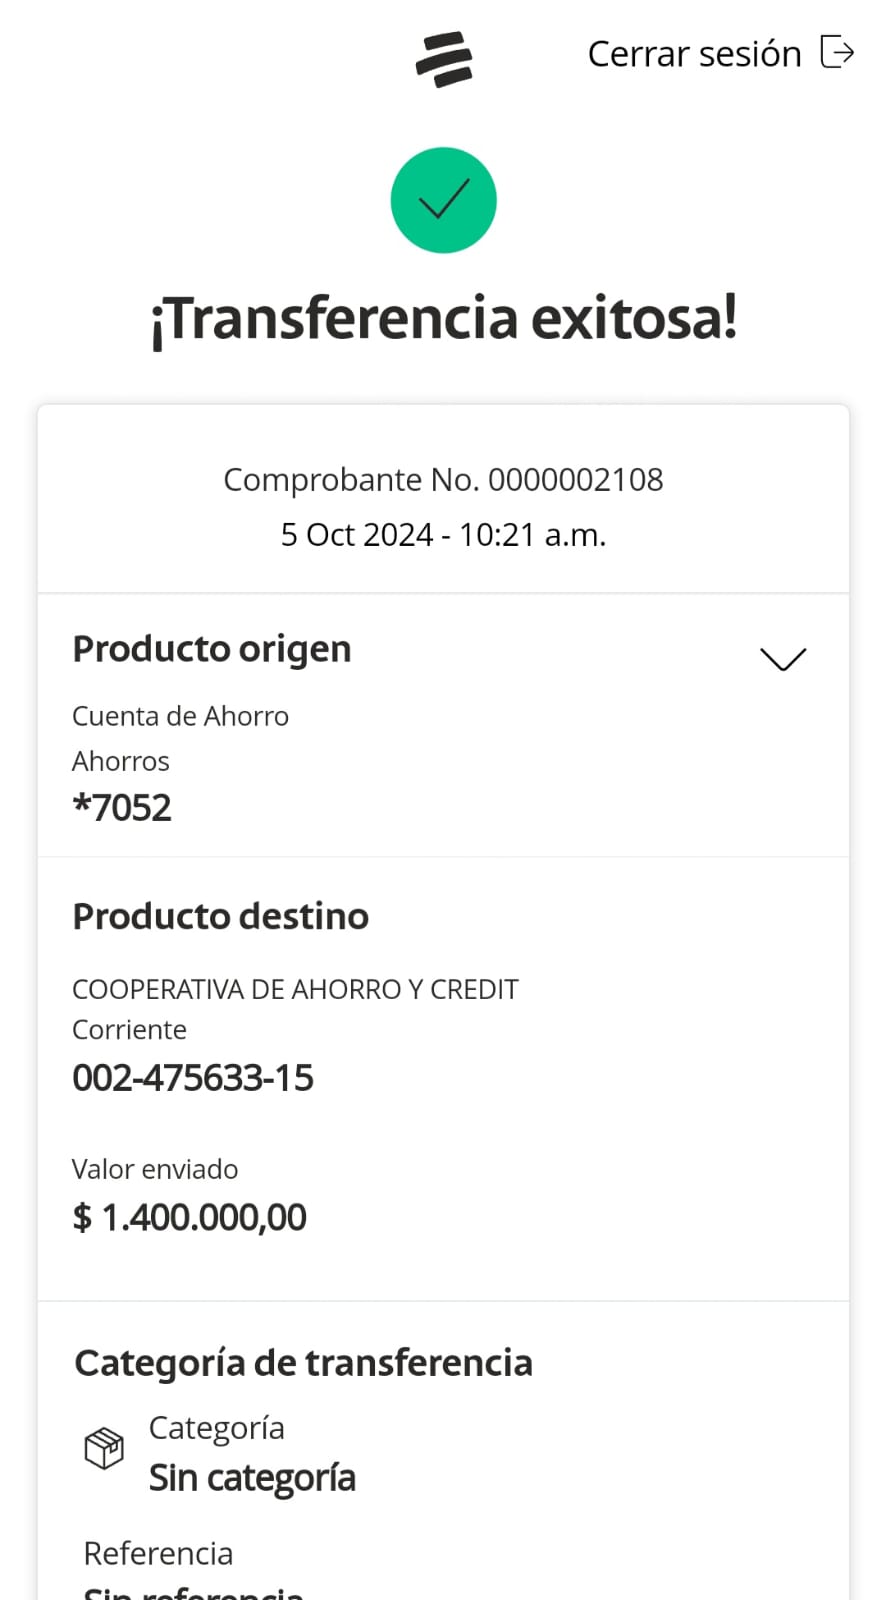Select the Producto origen heading
This screenshot has width=886, height=1600.
(x=212, y=649)
